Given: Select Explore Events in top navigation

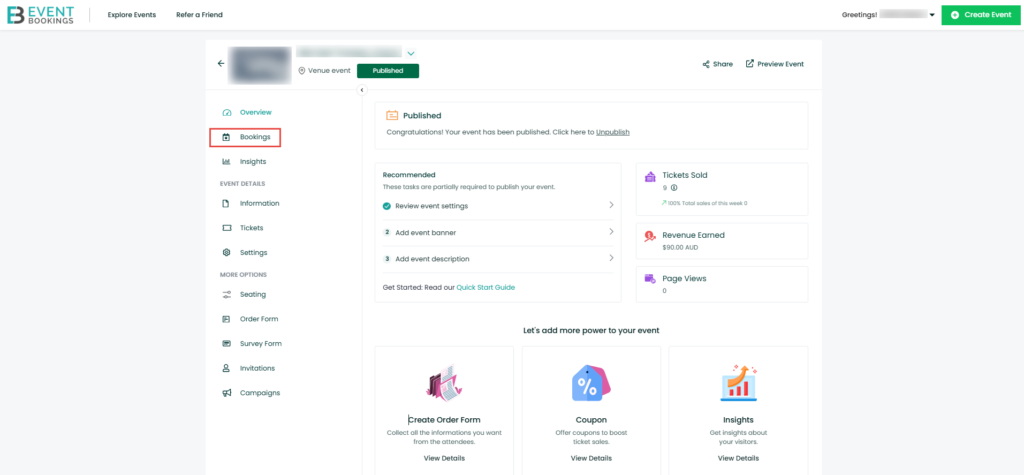Looking at the screenshot, I should [132, 15].
